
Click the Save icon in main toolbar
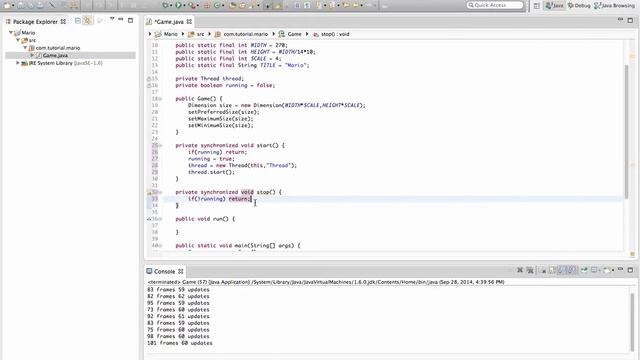[20, 5]
